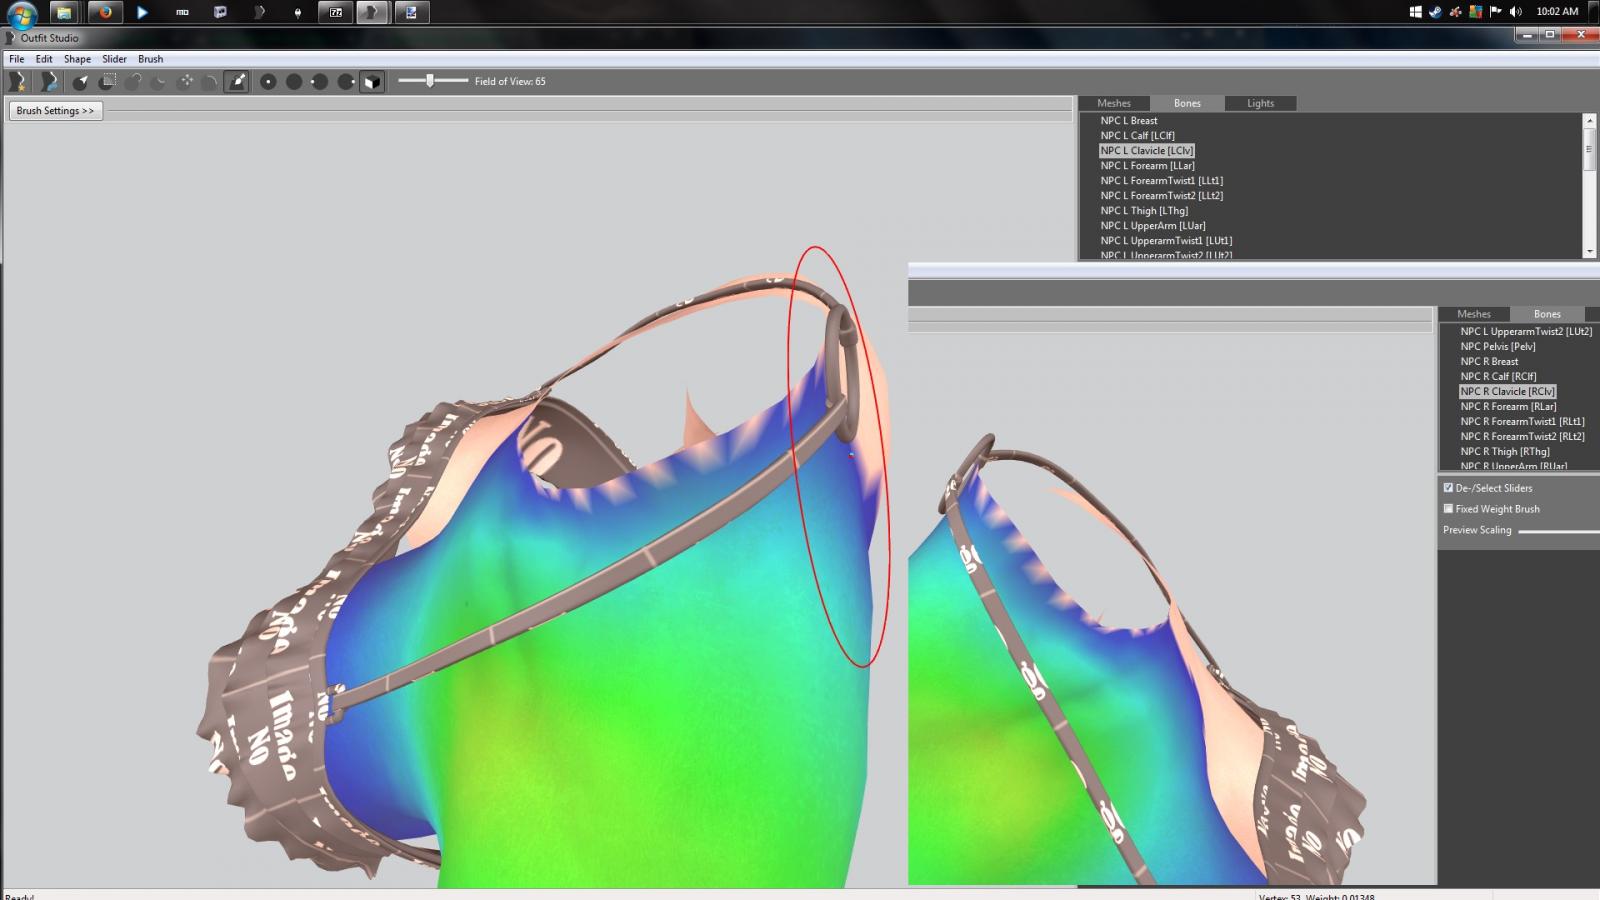Open Firefox from the taskbar
Image resolution: width=1600 pixels, height=900 pixels.
[x=104, y=13]
